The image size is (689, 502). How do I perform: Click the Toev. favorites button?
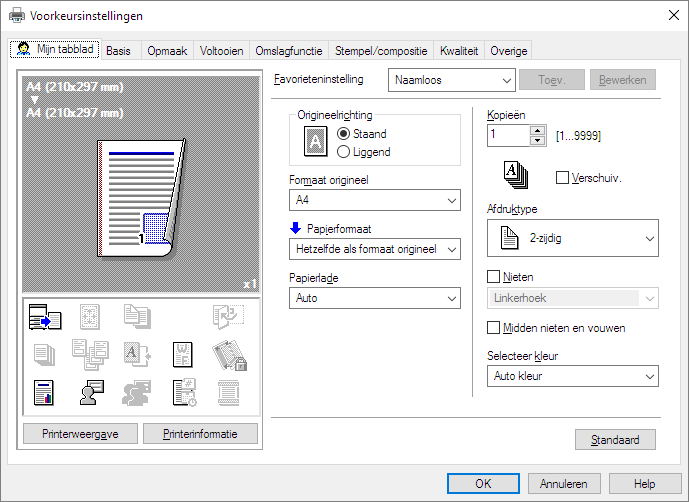[x=552, y=80]
